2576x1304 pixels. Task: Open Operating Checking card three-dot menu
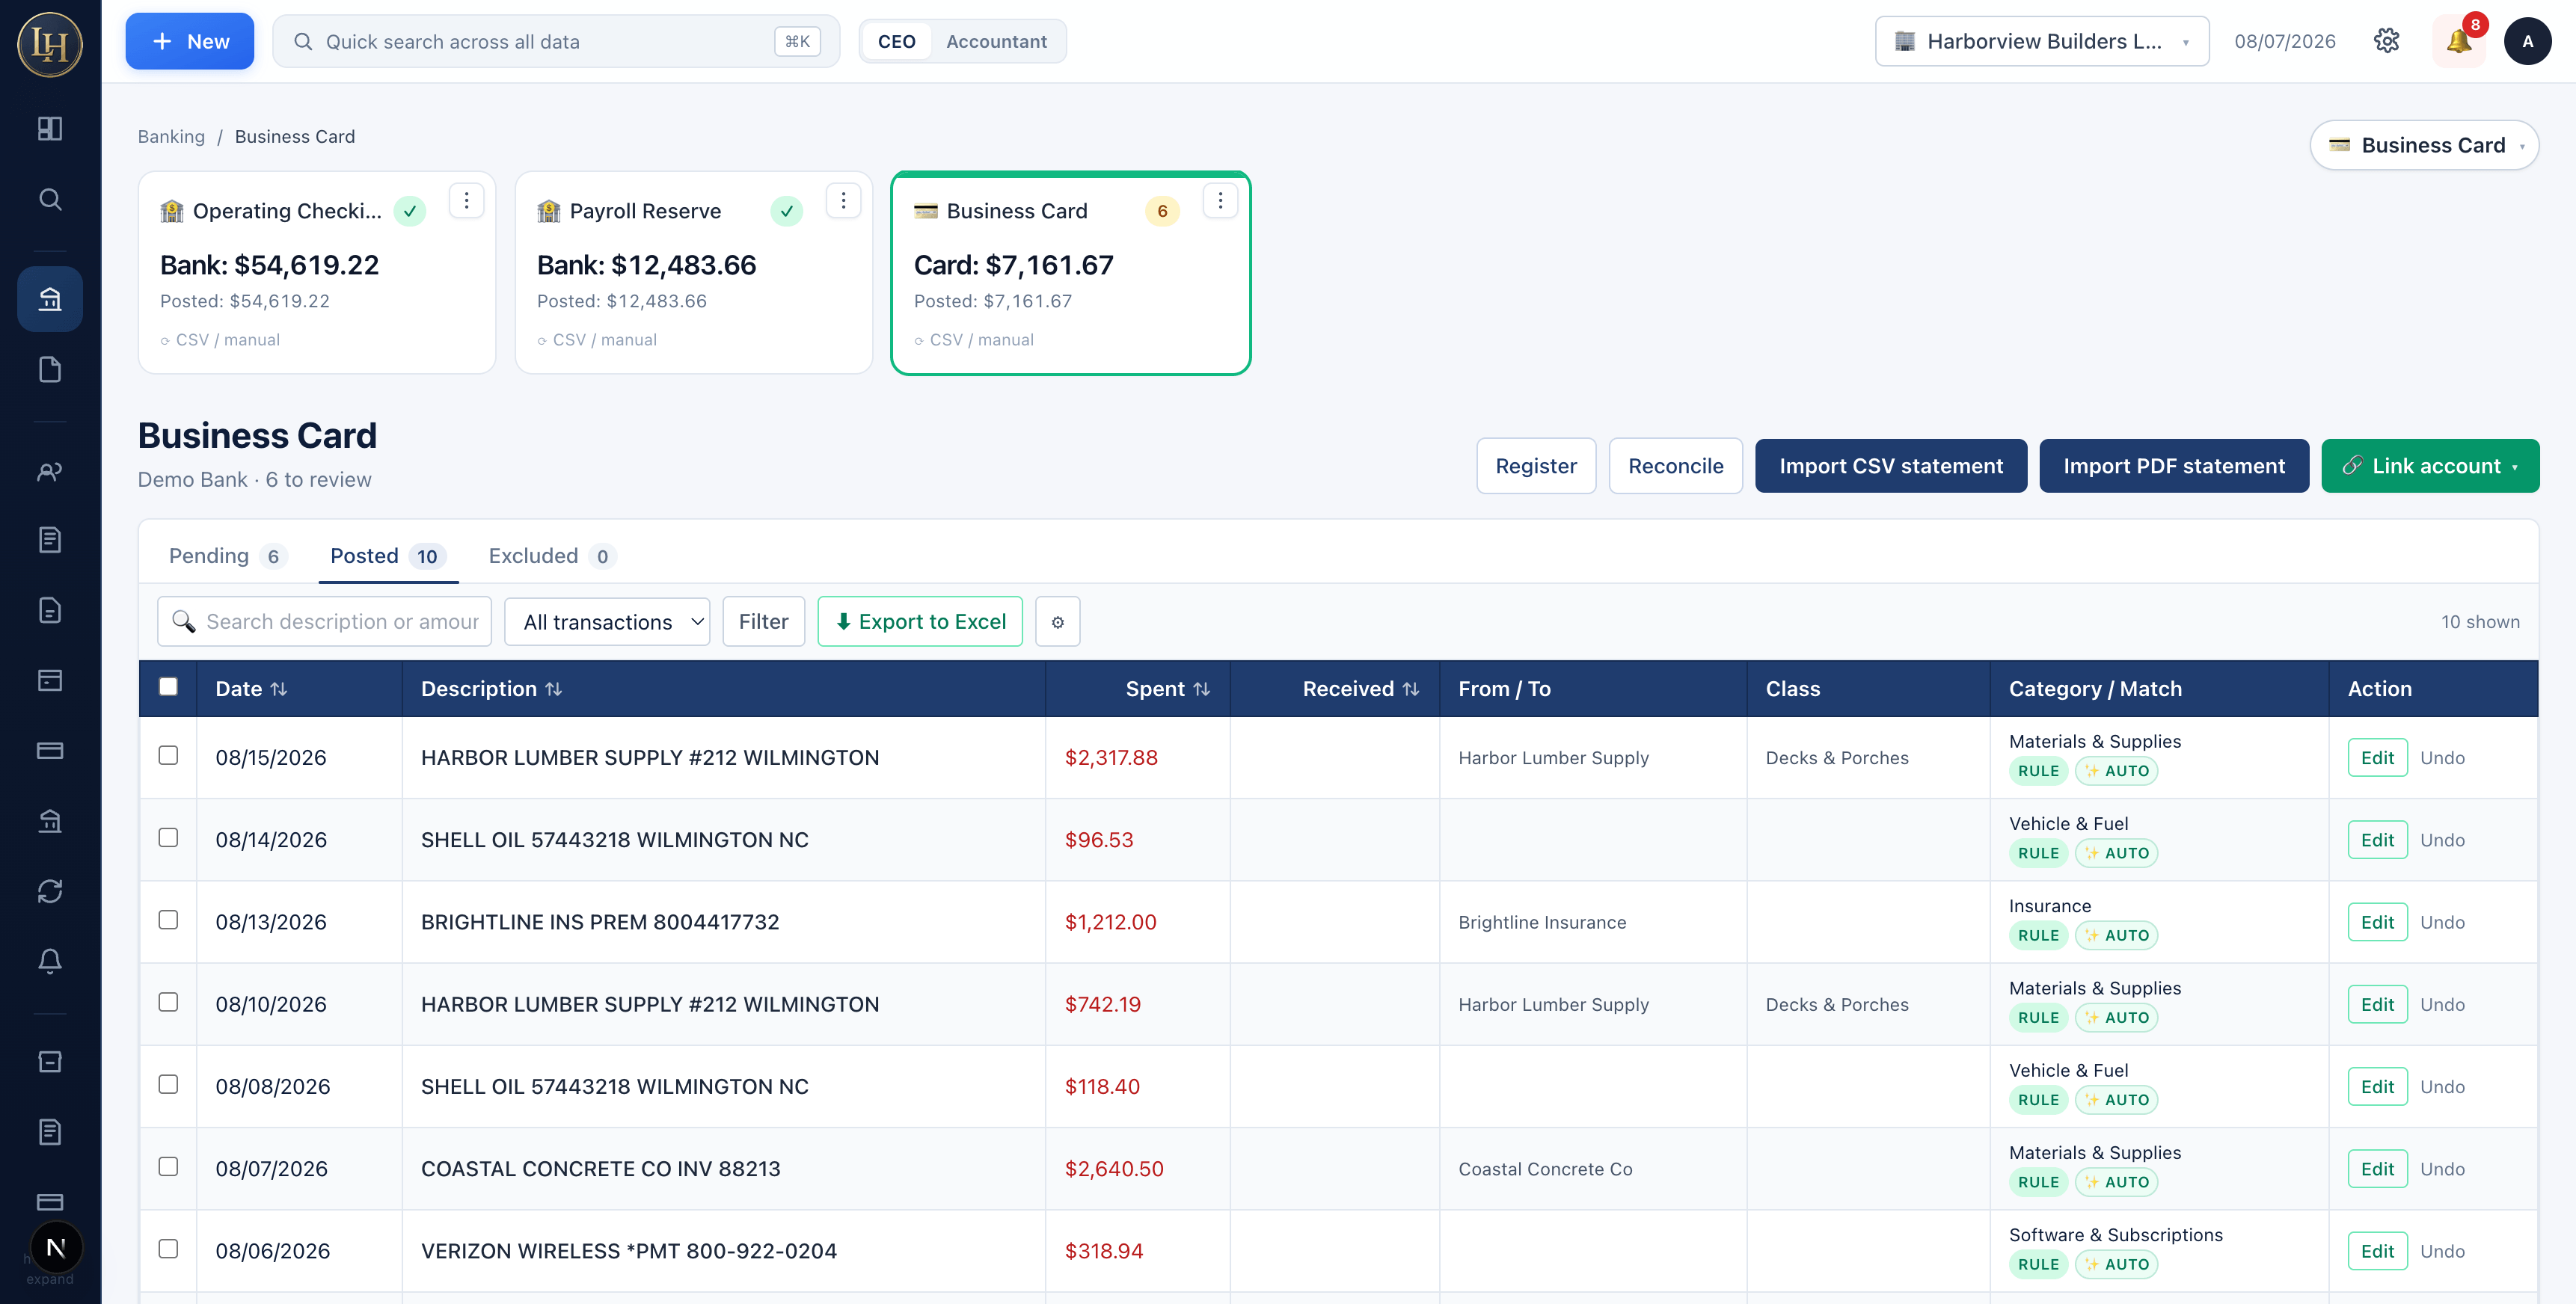click(x=466, y=201)
